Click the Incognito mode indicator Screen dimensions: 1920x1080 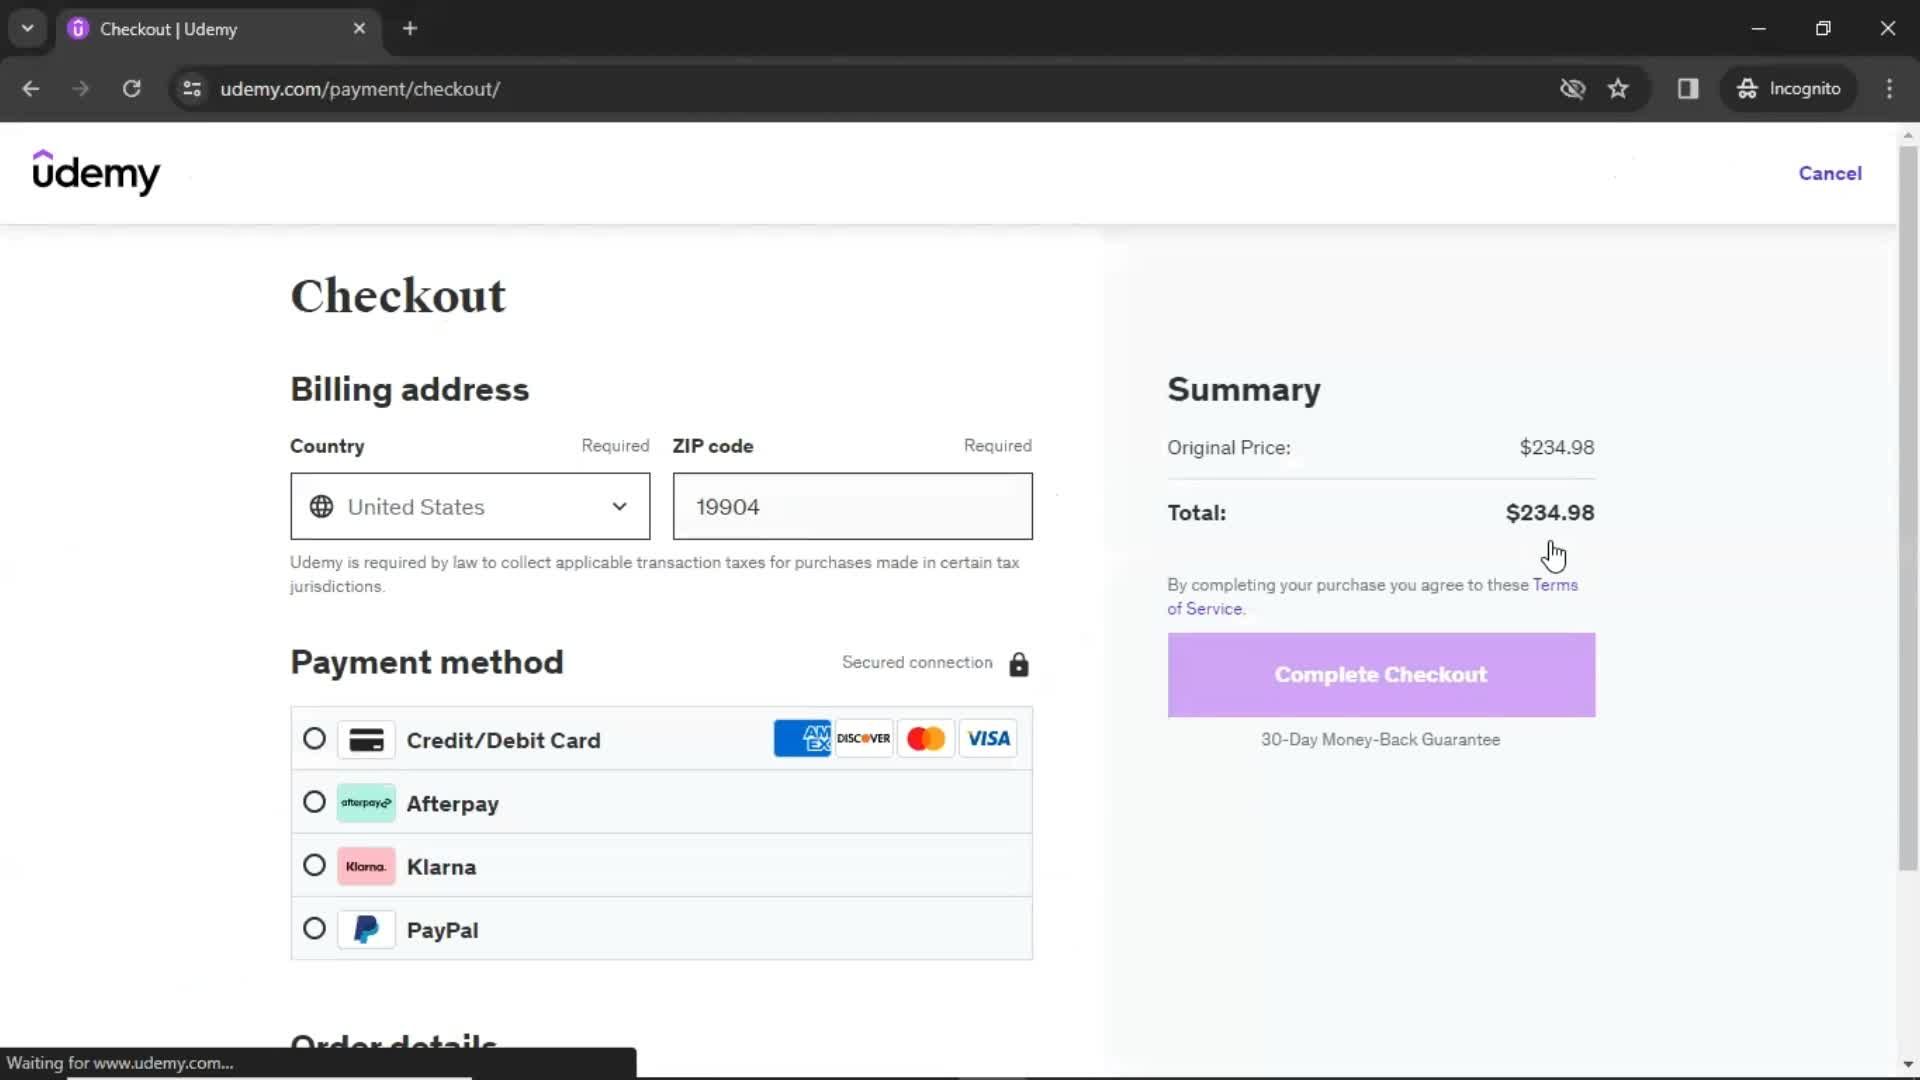click(x=1791, y=88)
